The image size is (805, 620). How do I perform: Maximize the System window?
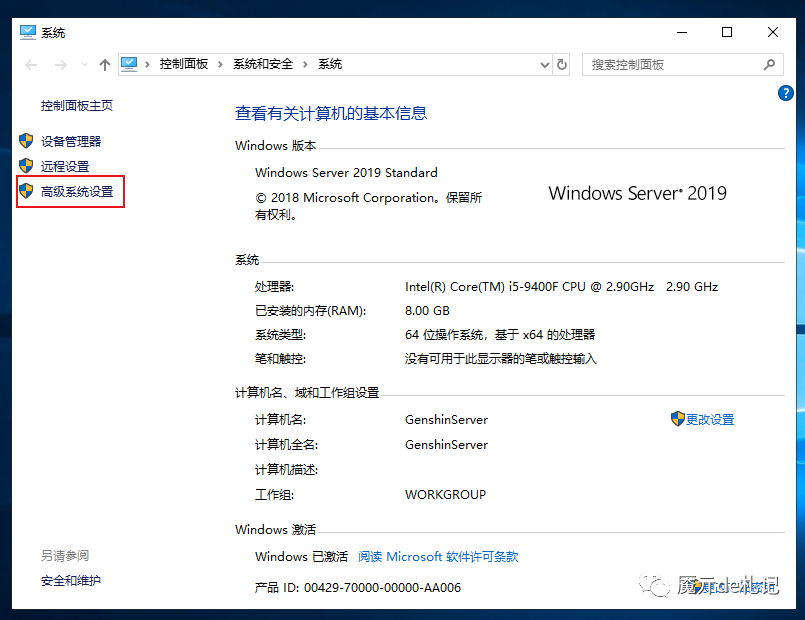click(x=727, y=32)
